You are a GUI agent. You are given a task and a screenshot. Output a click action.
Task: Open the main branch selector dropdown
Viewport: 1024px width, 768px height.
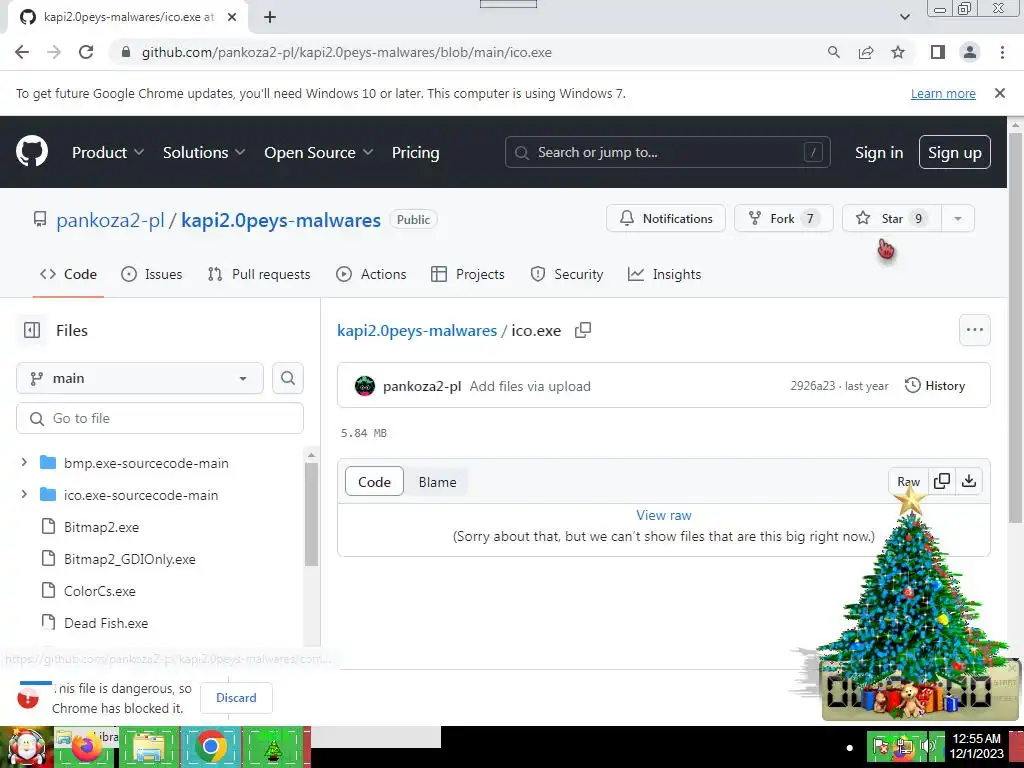[x=140, y=378]
